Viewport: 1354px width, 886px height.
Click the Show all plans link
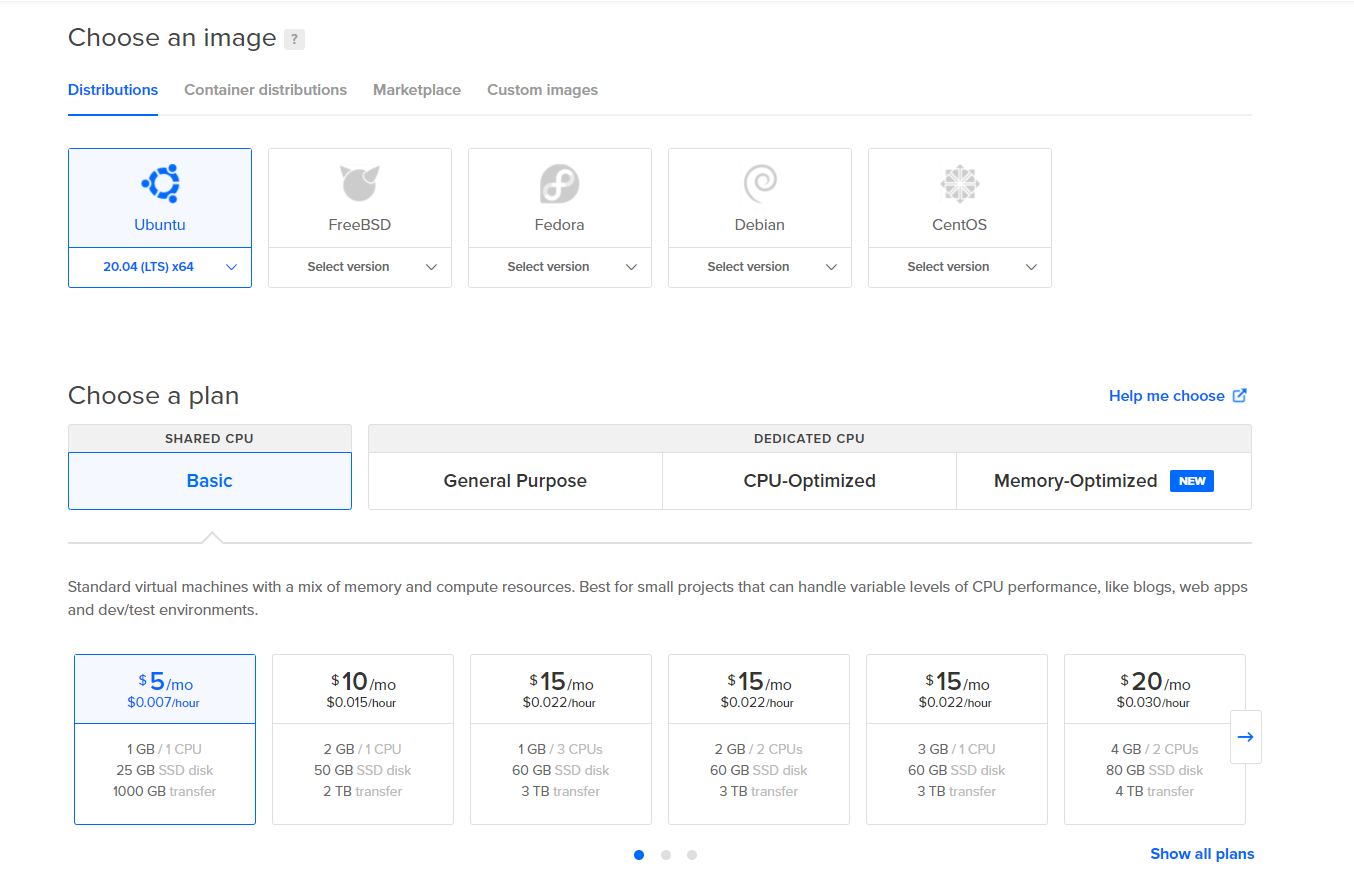tap(1202, 854)
